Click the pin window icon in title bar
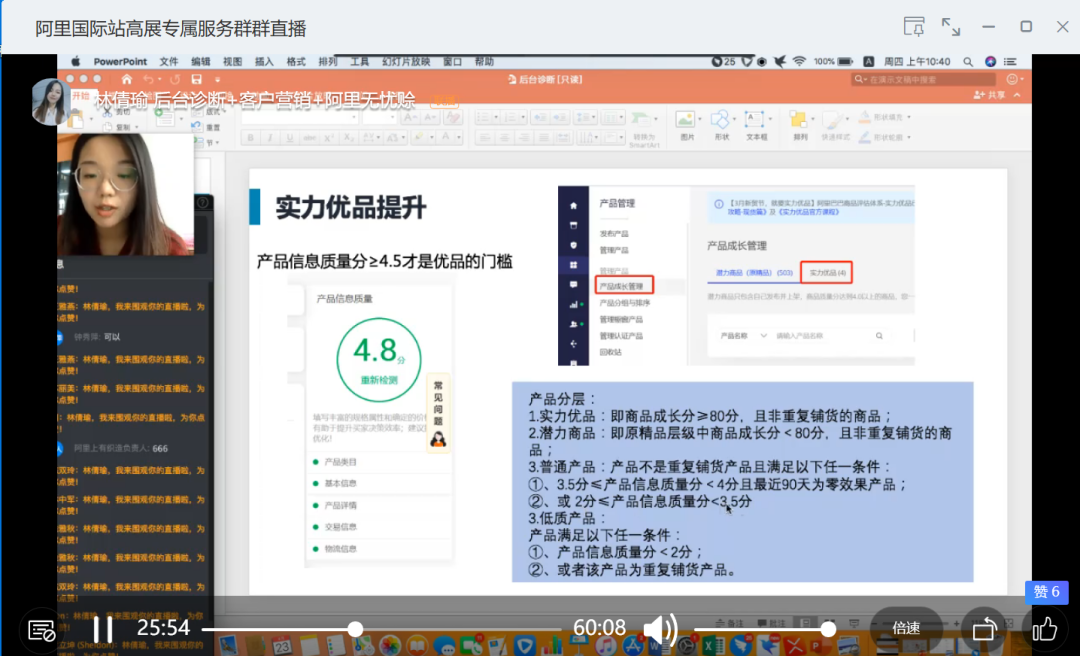Image resolution: width=1080 pixels, height=656 pixels. 914,27
